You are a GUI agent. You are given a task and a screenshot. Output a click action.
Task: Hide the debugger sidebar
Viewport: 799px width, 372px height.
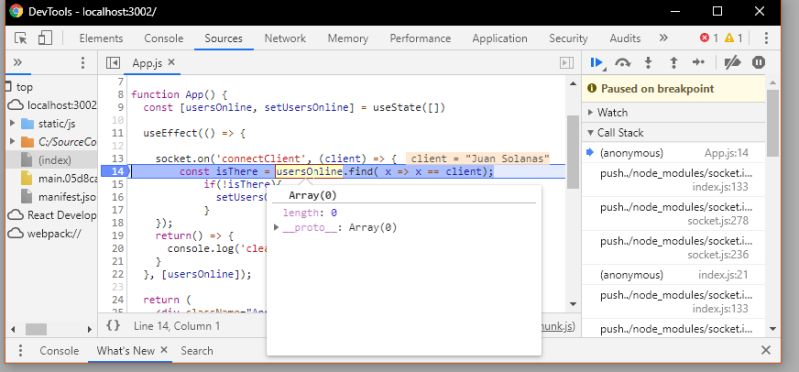[x=567, y=63]
